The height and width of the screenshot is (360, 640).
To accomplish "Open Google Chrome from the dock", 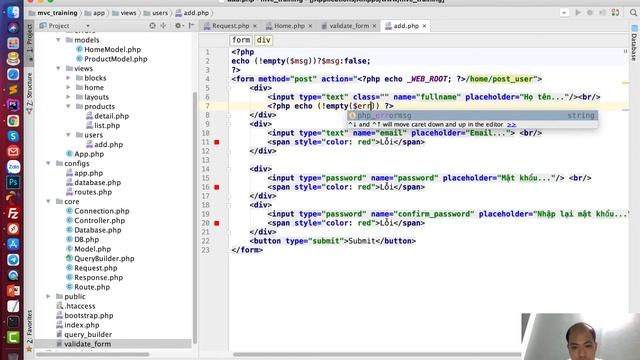I will pos(13,121).
